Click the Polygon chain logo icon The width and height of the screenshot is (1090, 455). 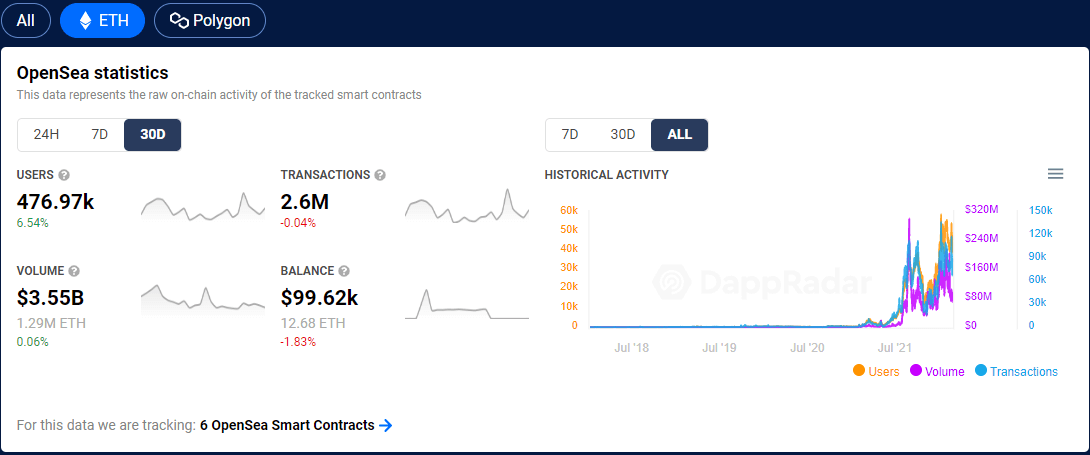[179, 20]
